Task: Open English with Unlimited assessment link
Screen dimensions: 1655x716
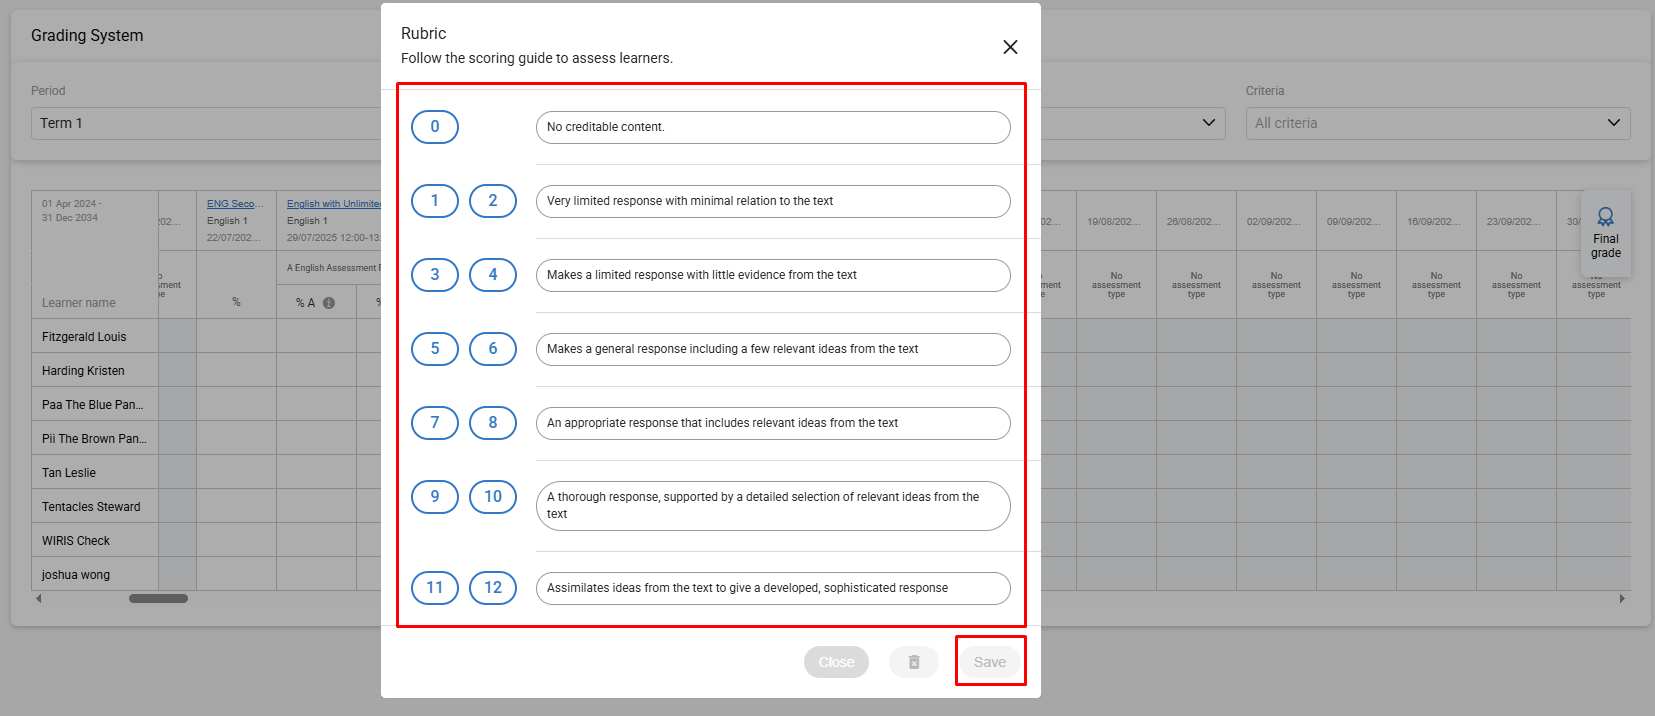Action: 333,204
